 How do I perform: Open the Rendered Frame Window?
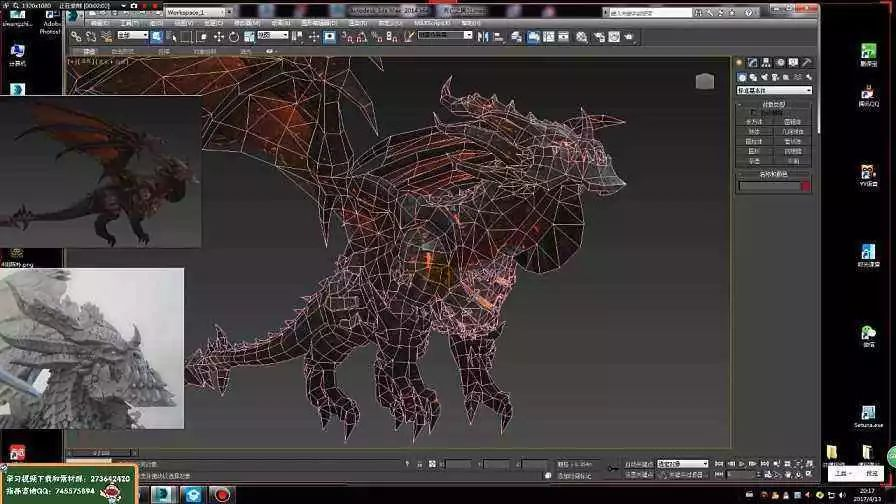(614, 37)
